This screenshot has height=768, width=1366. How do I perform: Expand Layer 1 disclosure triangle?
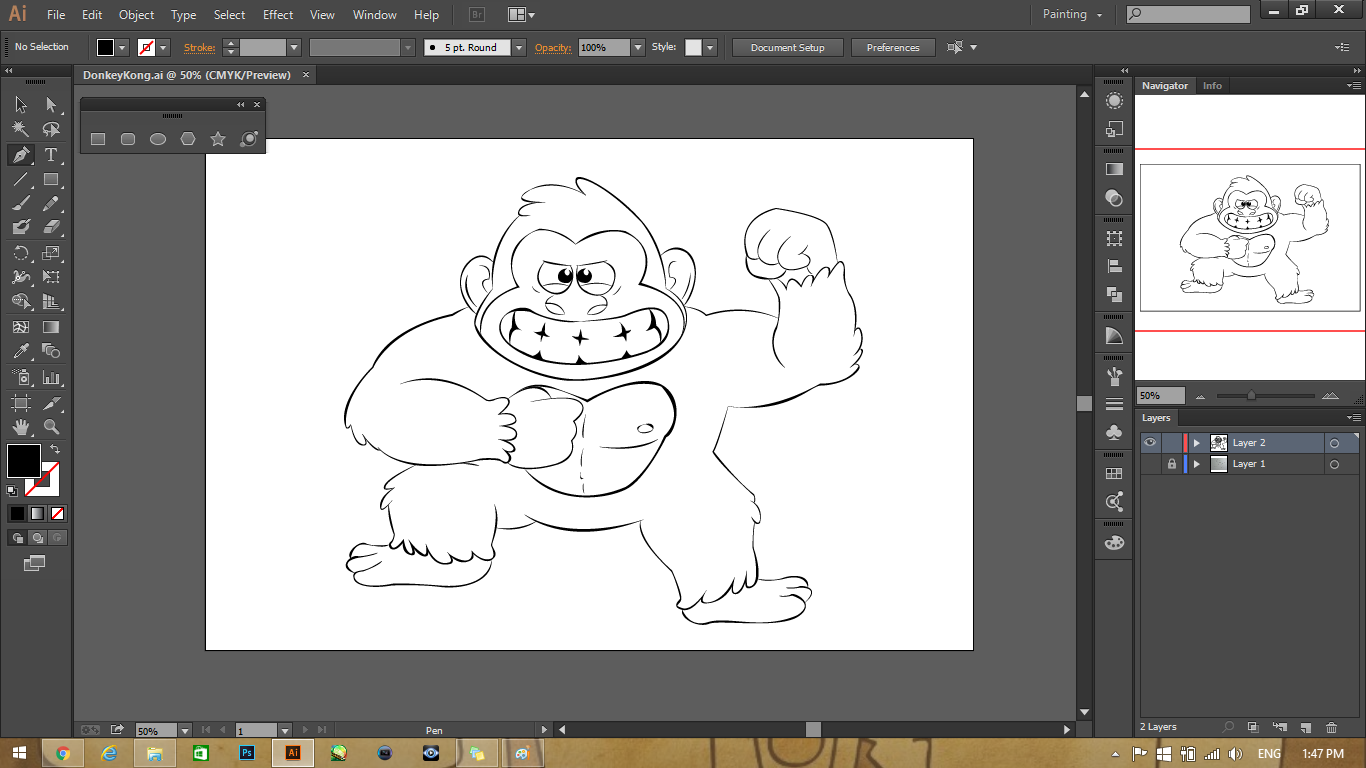point(1196,465)
